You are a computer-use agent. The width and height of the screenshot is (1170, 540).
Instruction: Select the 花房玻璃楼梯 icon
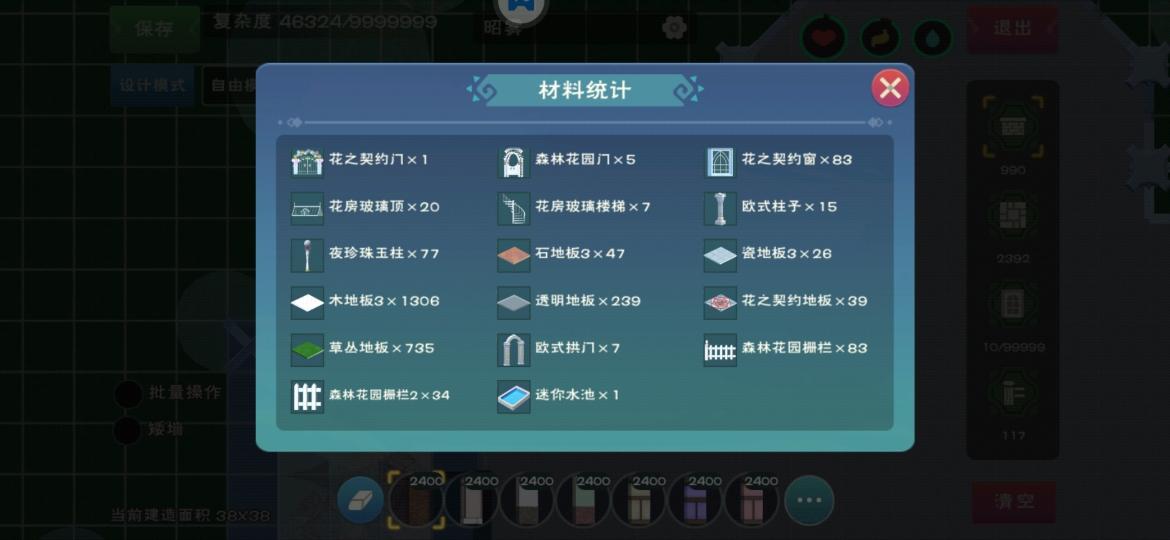tap(513, 209)
